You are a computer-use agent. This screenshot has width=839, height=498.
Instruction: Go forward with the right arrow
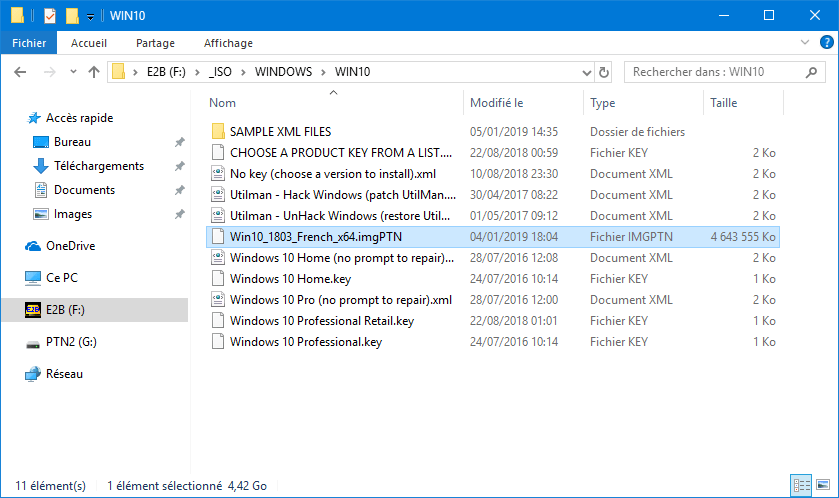pos(49,72)
